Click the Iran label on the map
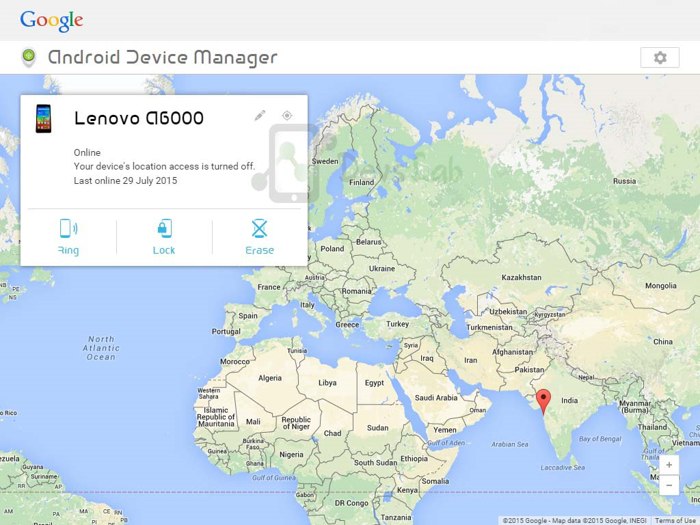The width and height of the screenshot is (700, 525). [471, 360]
